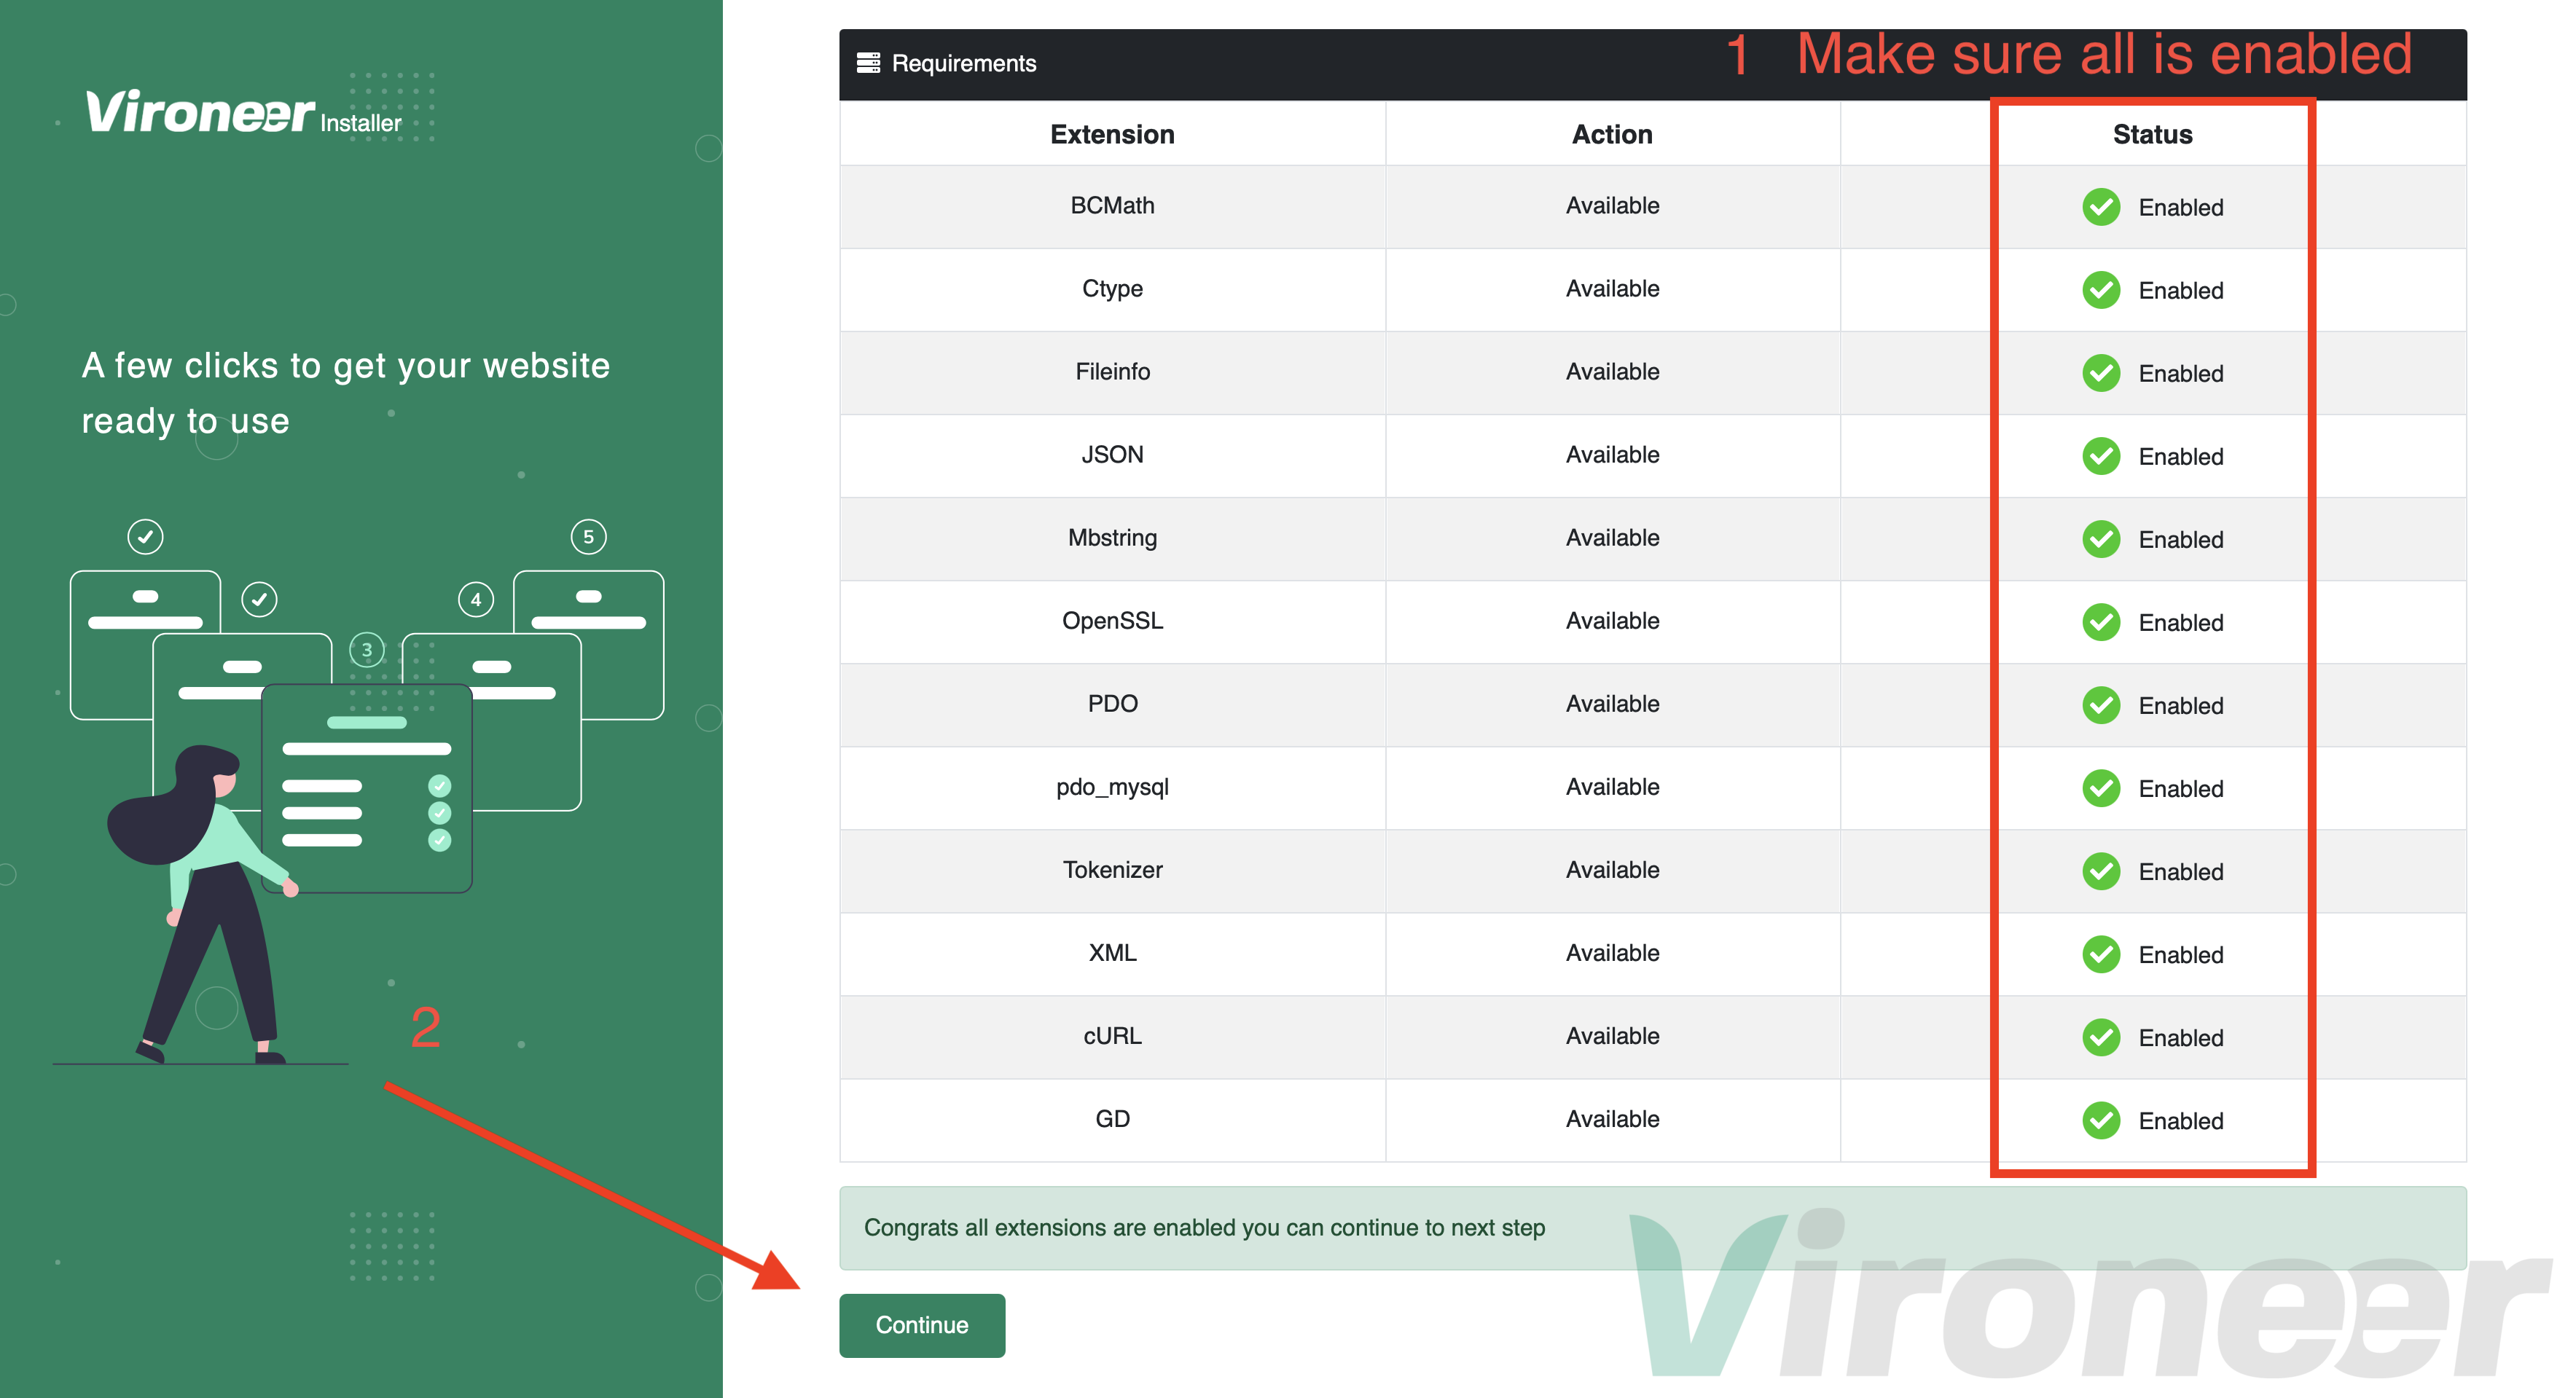Click the Vironeer Installer logo
2576x1398 pixels.
(243, 111)
